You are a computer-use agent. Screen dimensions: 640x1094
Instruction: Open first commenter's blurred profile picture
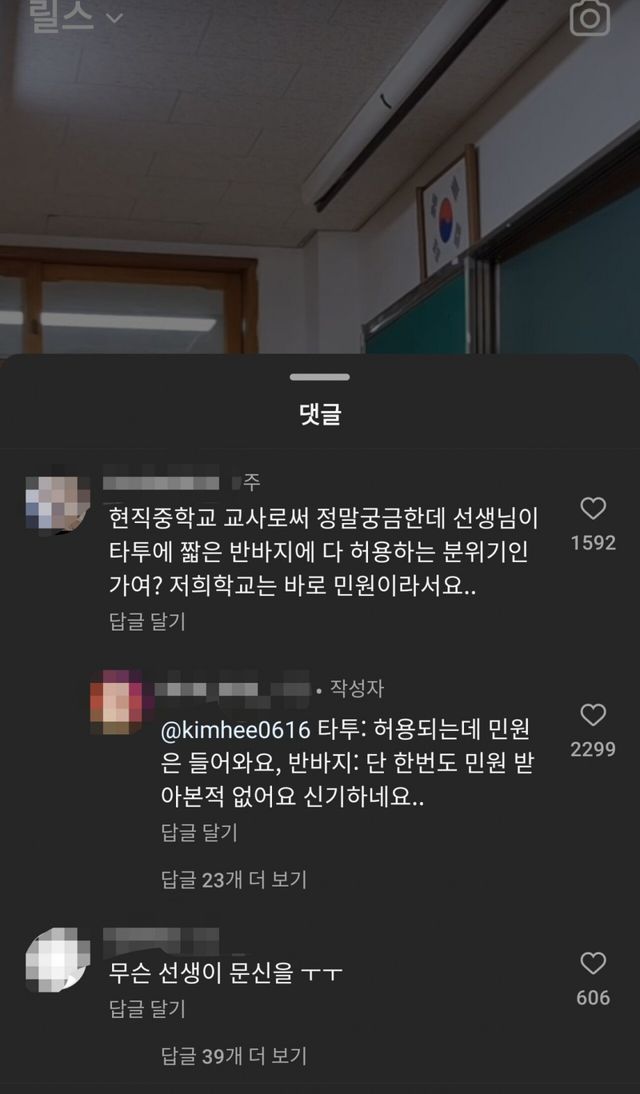[x=57, y=504]
